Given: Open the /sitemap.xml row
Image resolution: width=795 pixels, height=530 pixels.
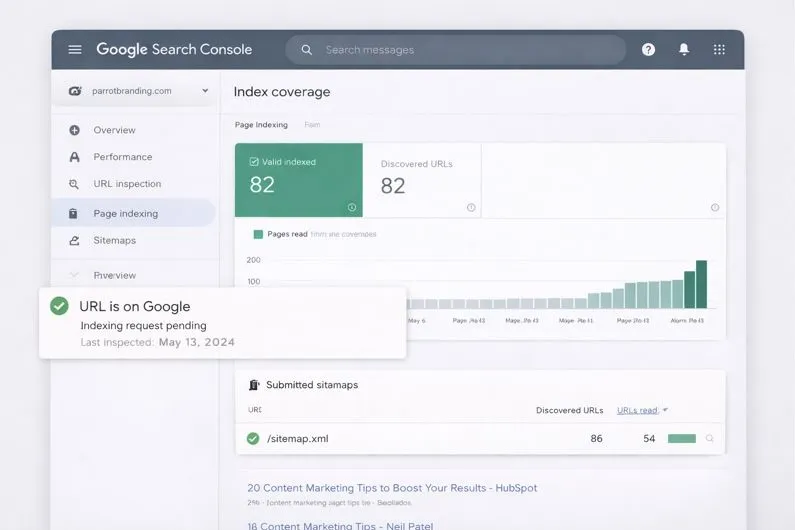Looking at the screenshot, I should (x=480, y=439).
